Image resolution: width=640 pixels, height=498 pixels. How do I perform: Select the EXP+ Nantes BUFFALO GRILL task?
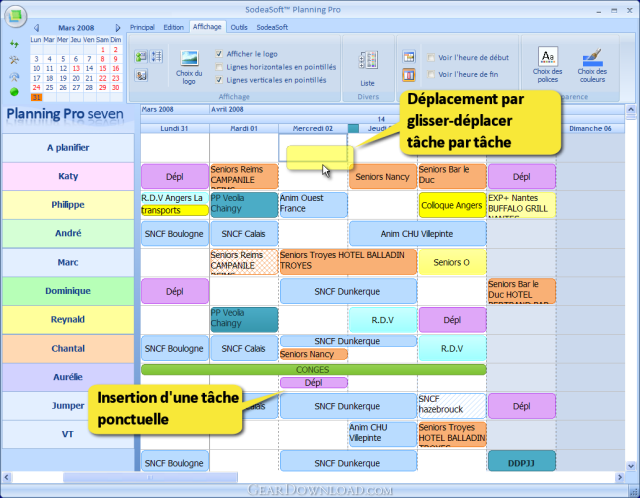click(522, 205)
